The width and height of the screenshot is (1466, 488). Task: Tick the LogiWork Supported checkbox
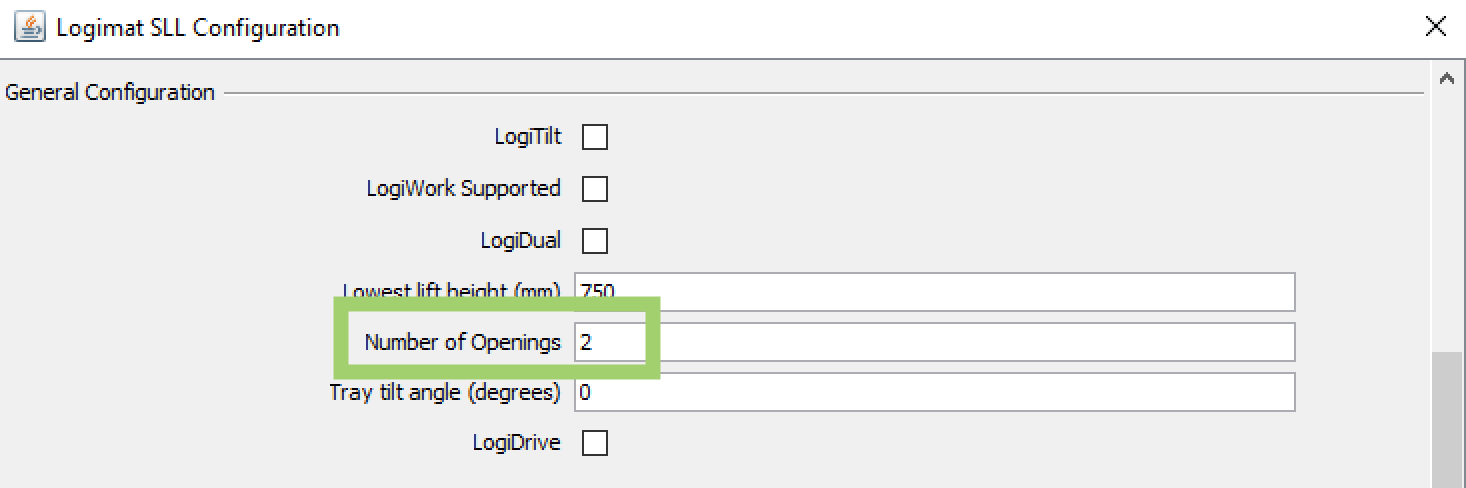click(595, 189)
